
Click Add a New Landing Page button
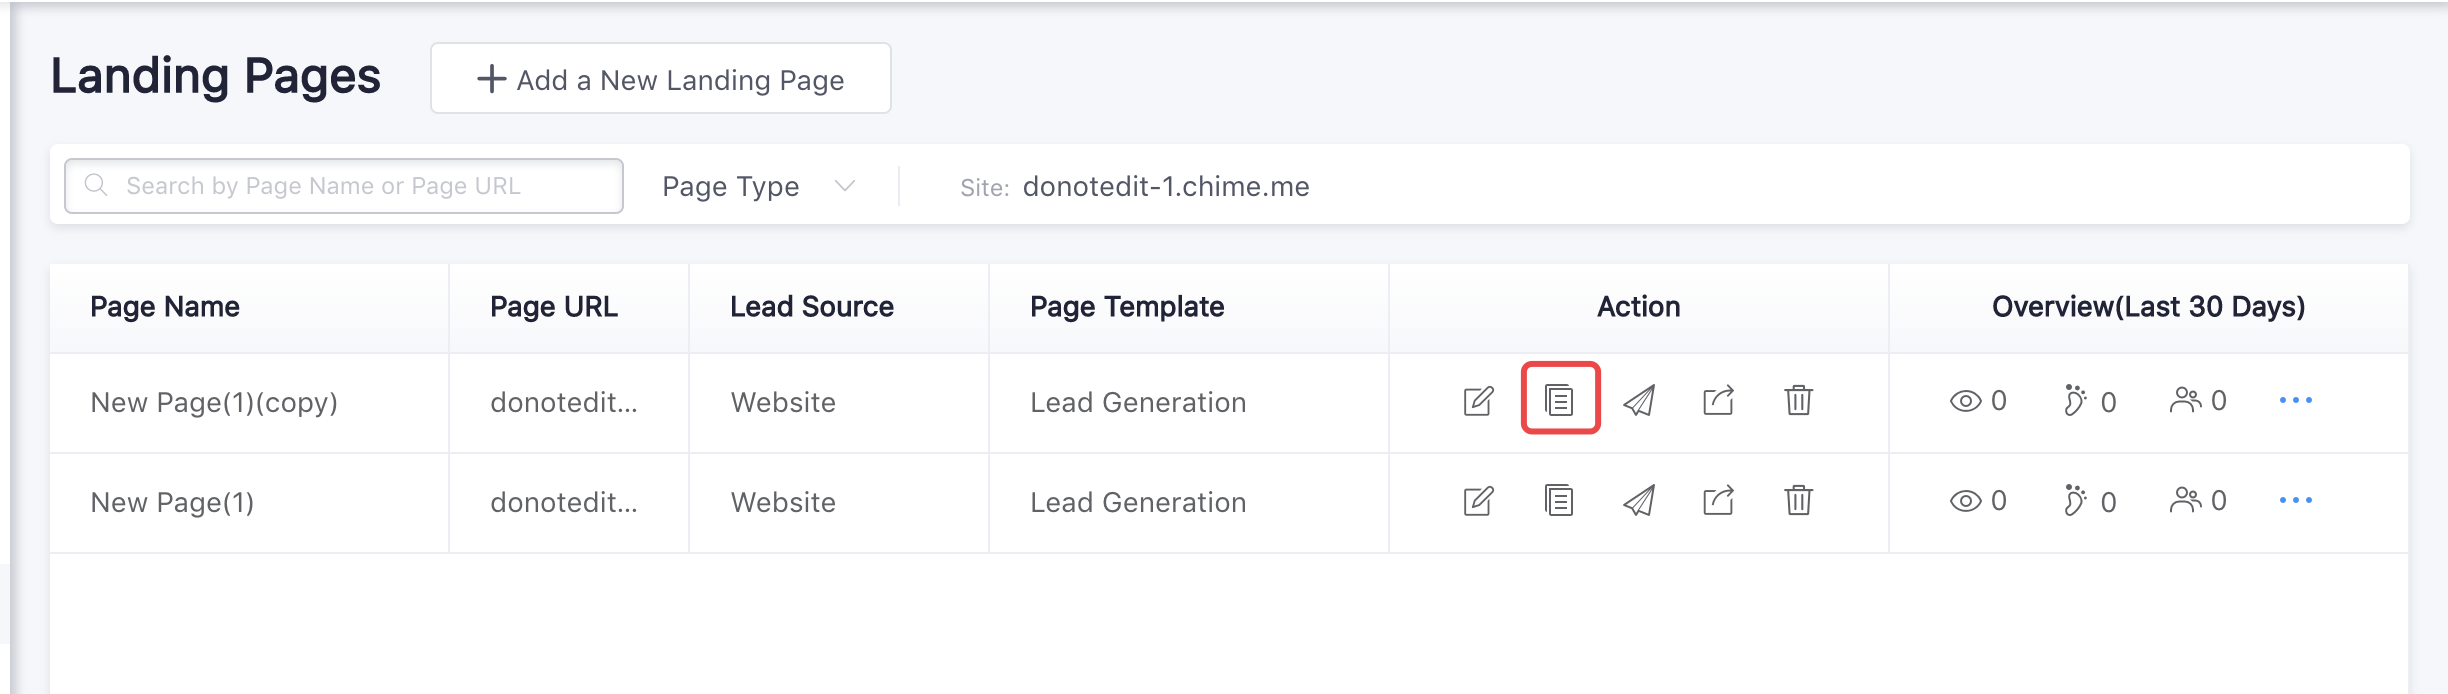coord(661,79)
